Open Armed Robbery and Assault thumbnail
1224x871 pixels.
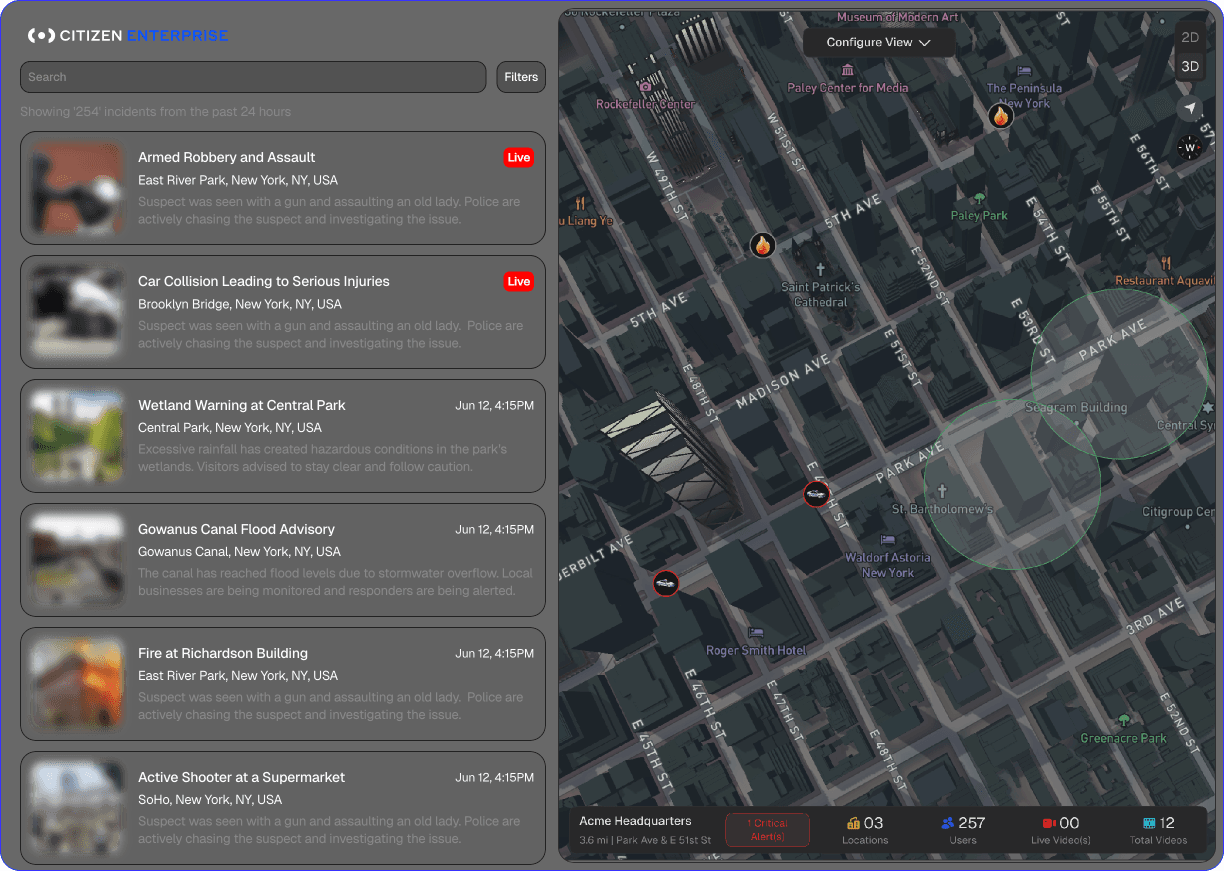pyautogui.click(x=76, y=188)
